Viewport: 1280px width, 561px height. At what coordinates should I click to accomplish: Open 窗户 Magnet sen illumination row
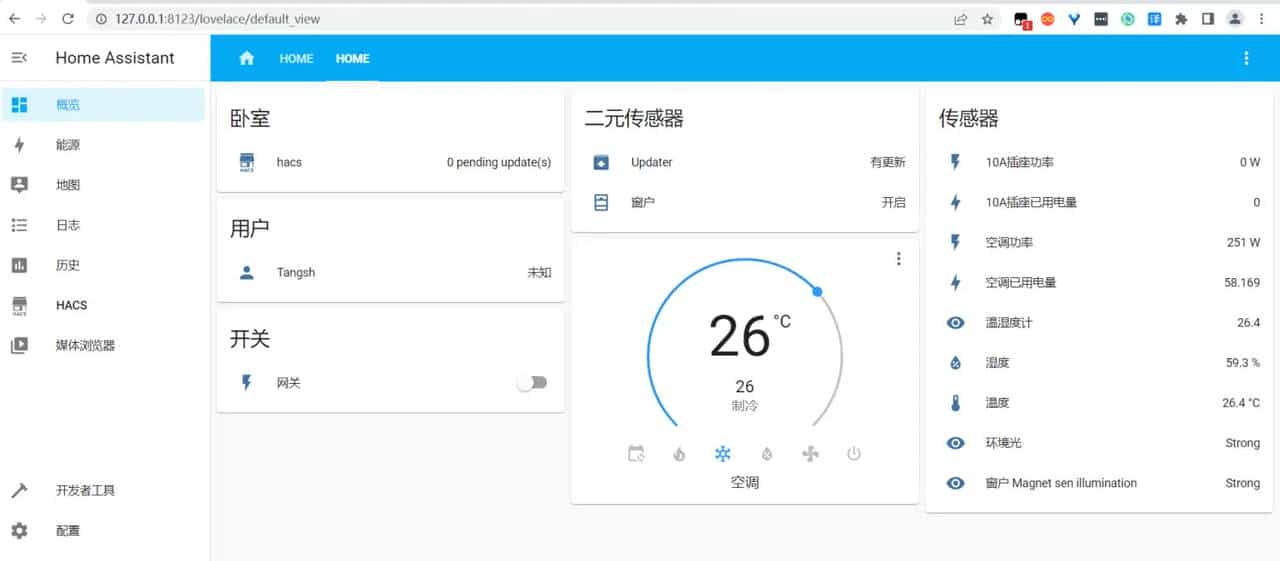pos(1099,483)
